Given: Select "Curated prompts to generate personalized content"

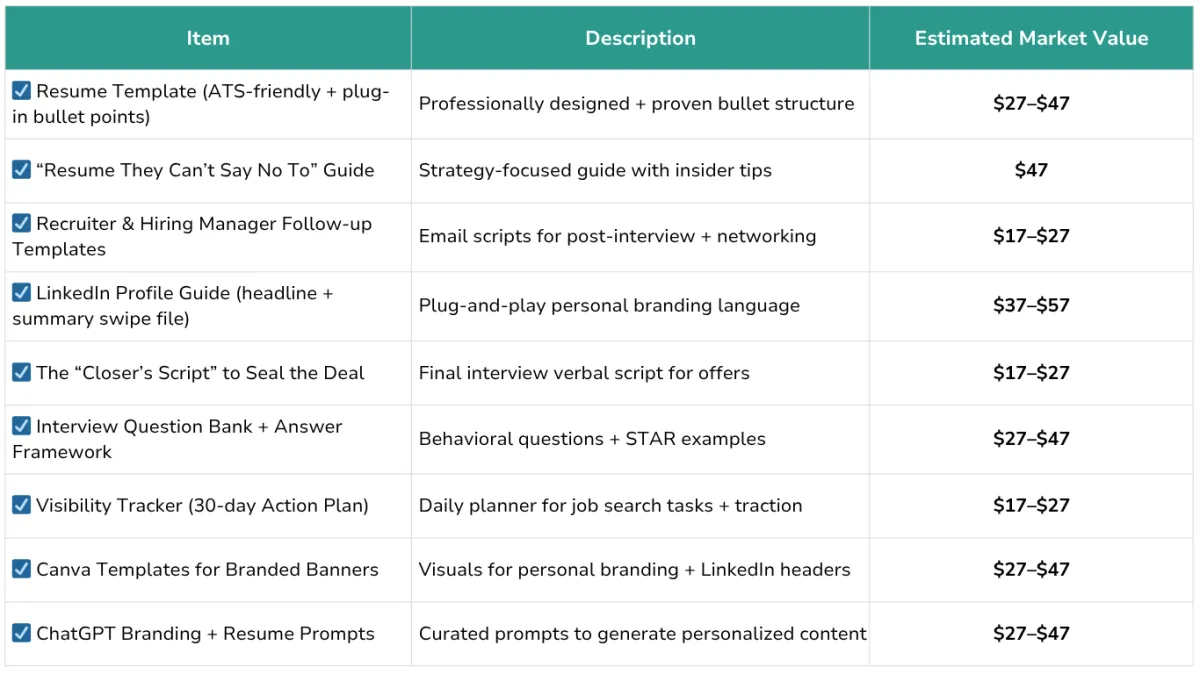Looking at the screenshot, I should 643,633.
